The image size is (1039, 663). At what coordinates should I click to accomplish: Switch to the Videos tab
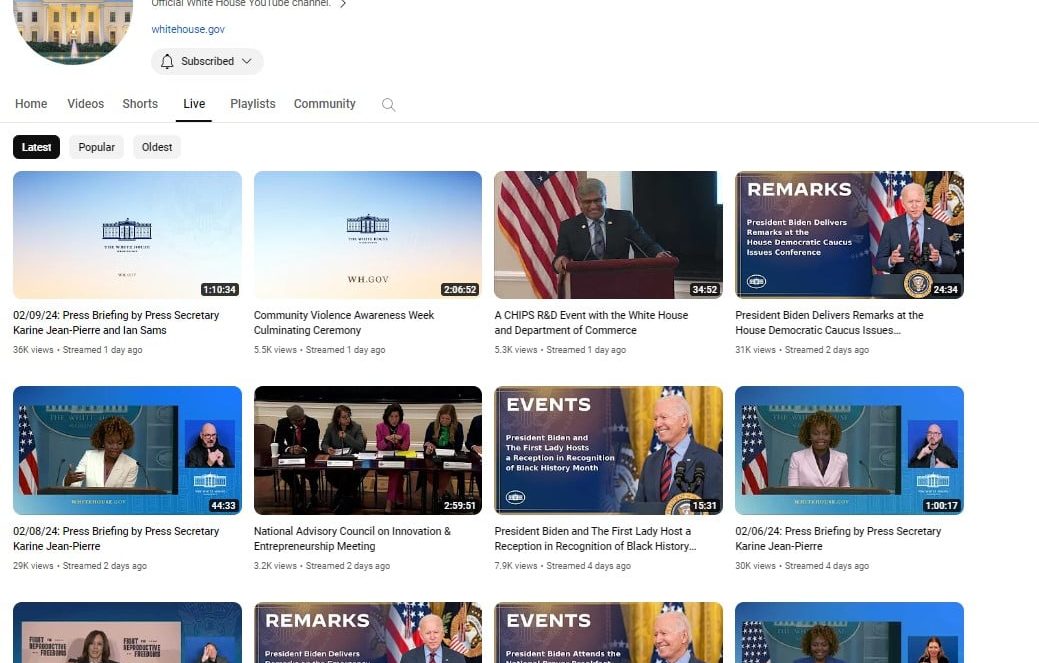[x=85, y=104]
